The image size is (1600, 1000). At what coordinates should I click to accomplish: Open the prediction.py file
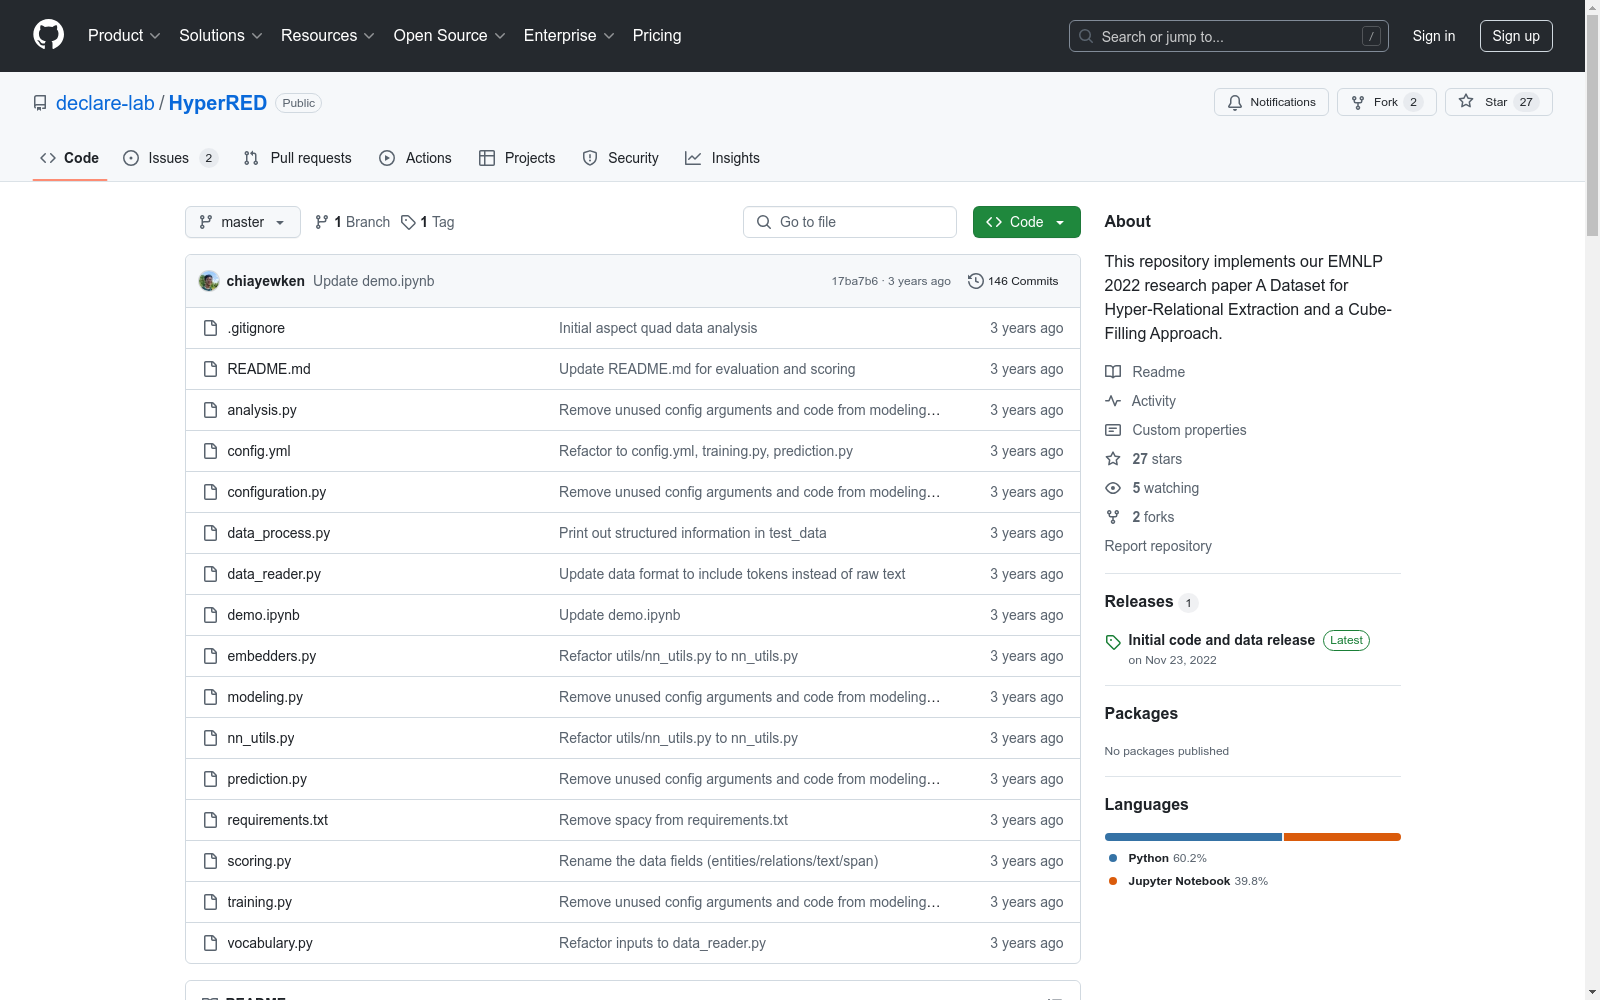coord(267,779)
